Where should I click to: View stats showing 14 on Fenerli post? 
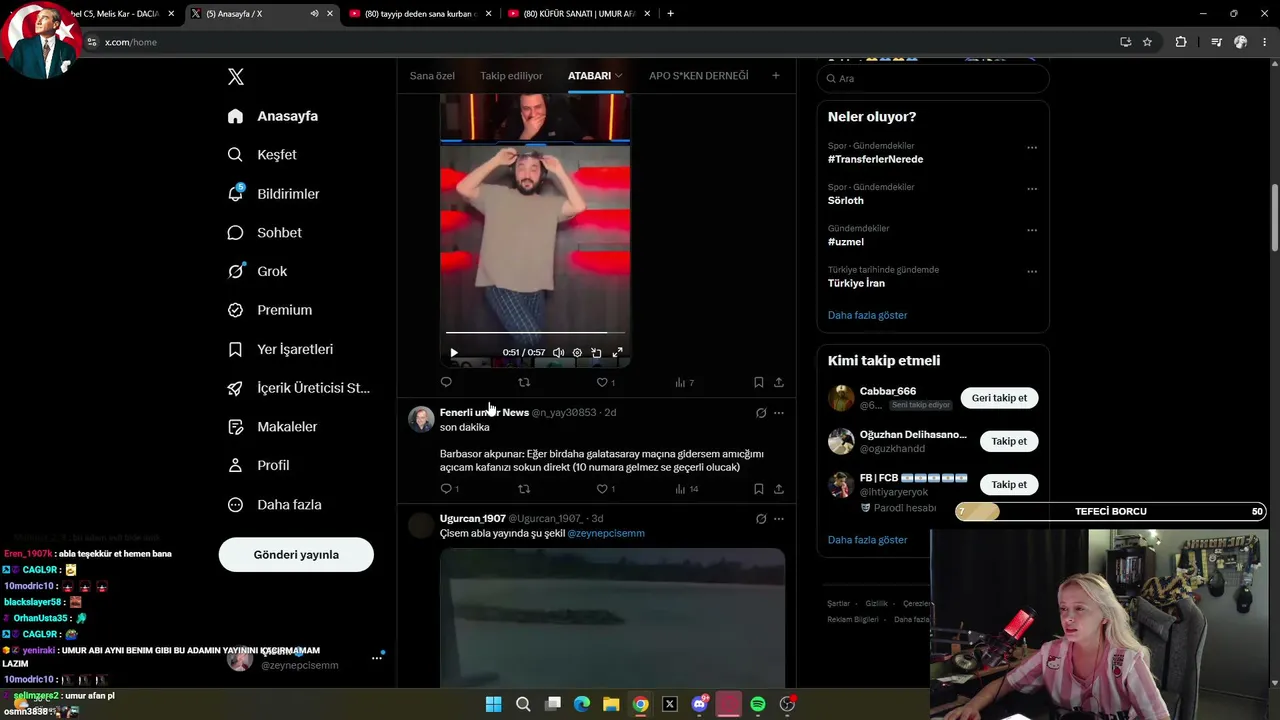tap(687, 489)
